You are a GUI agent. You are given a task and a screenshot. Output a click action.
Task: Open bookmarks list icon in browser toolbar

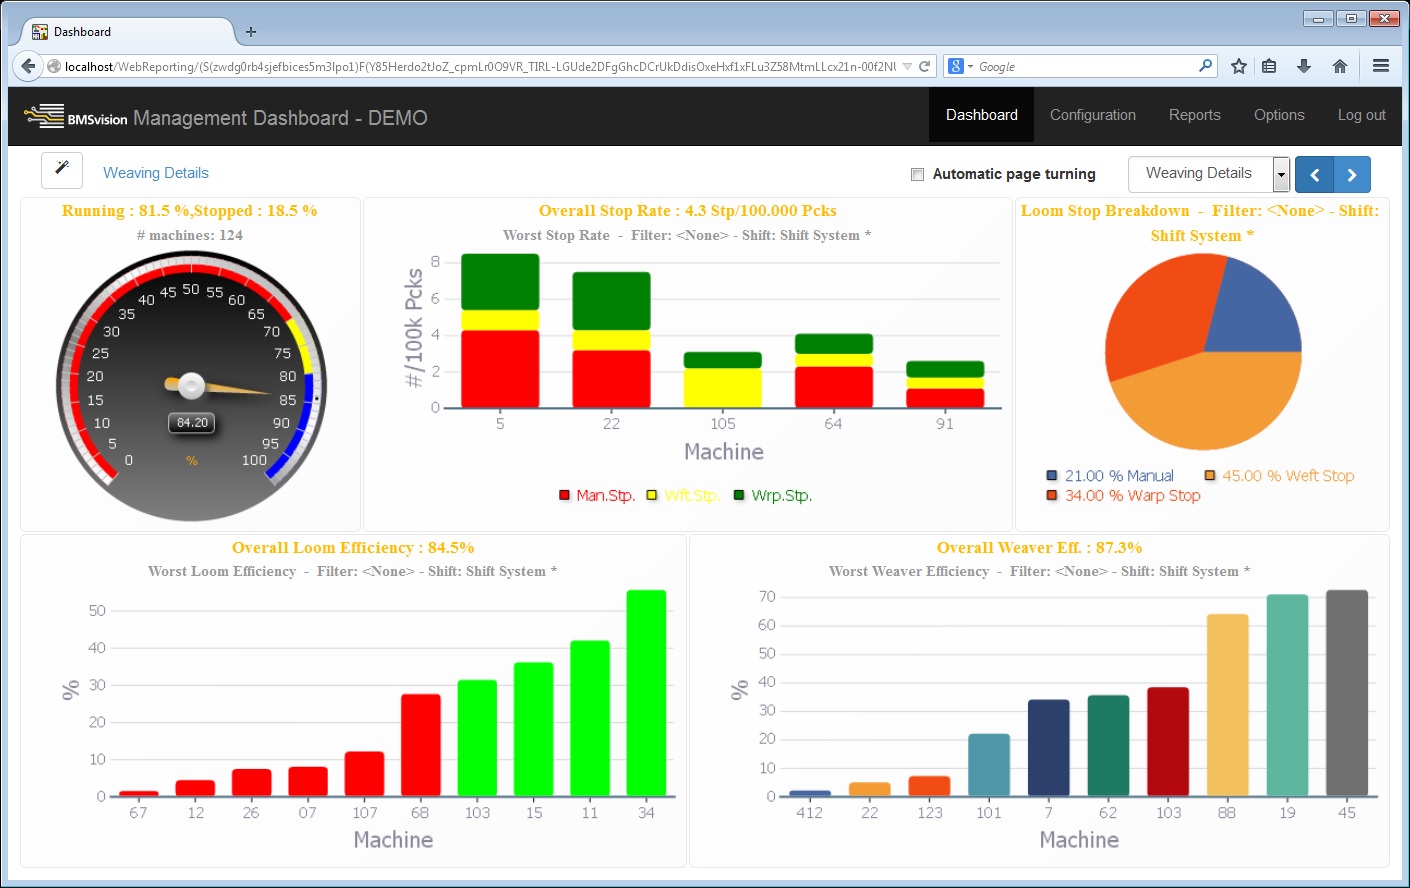pos(1269,66)
